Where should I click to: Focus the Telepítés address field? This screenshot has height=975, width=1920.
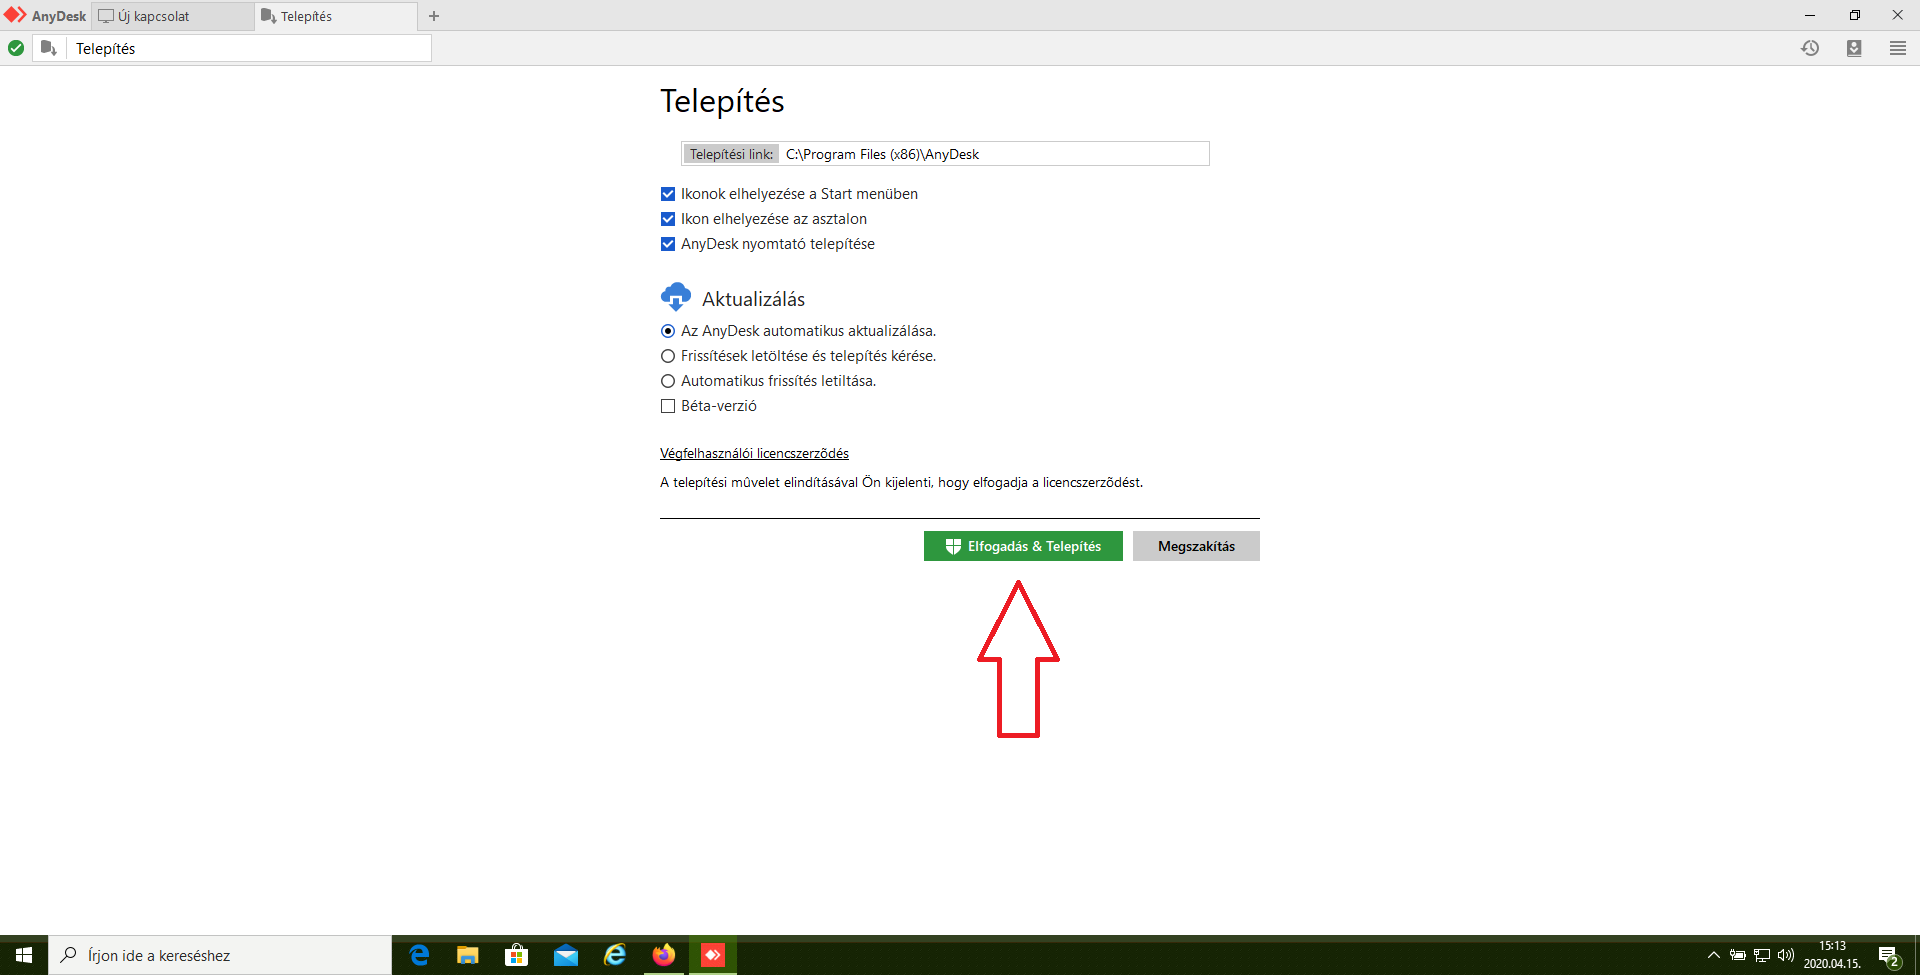[248, 48]
